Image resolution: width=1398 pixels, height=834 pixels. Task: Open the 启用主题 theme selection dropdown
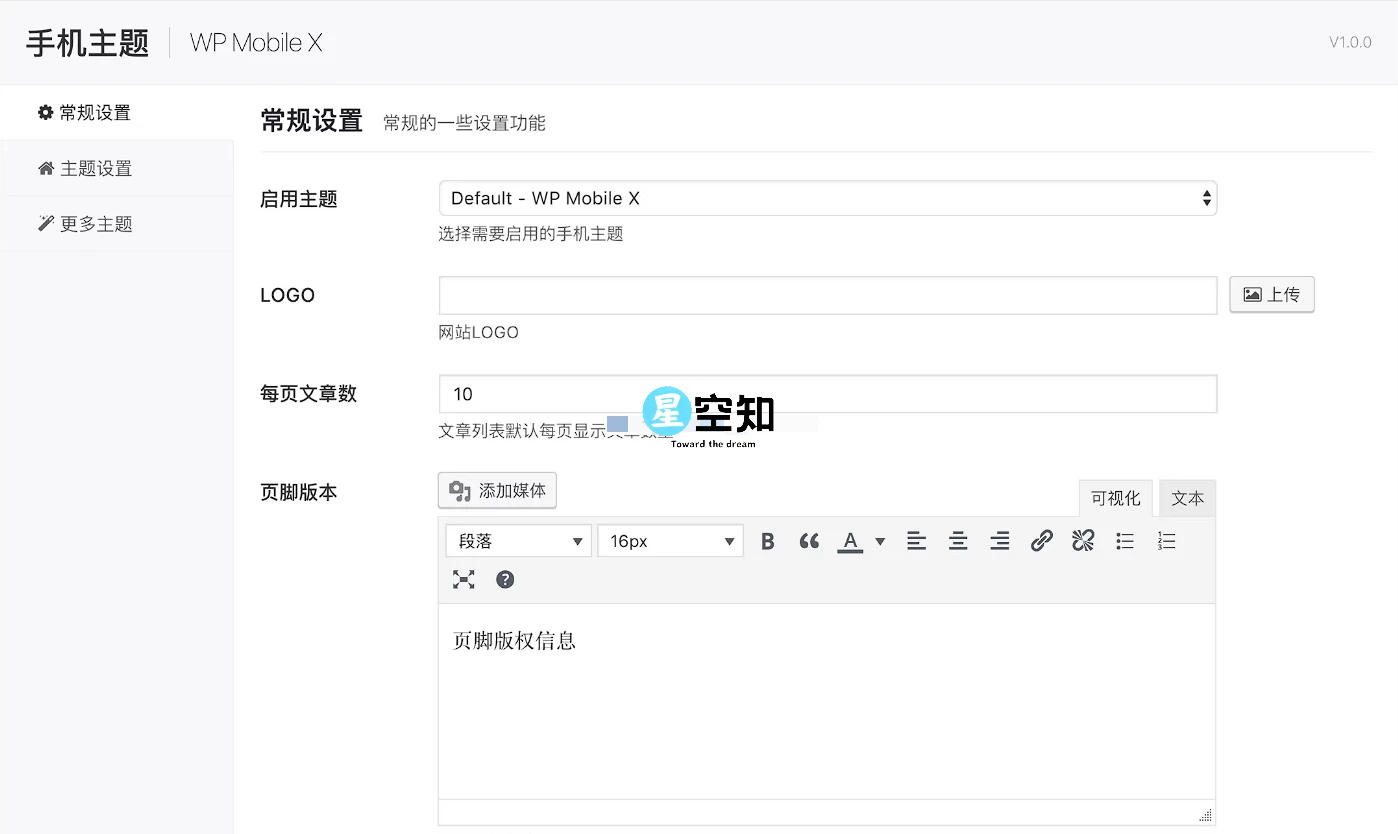828,198
